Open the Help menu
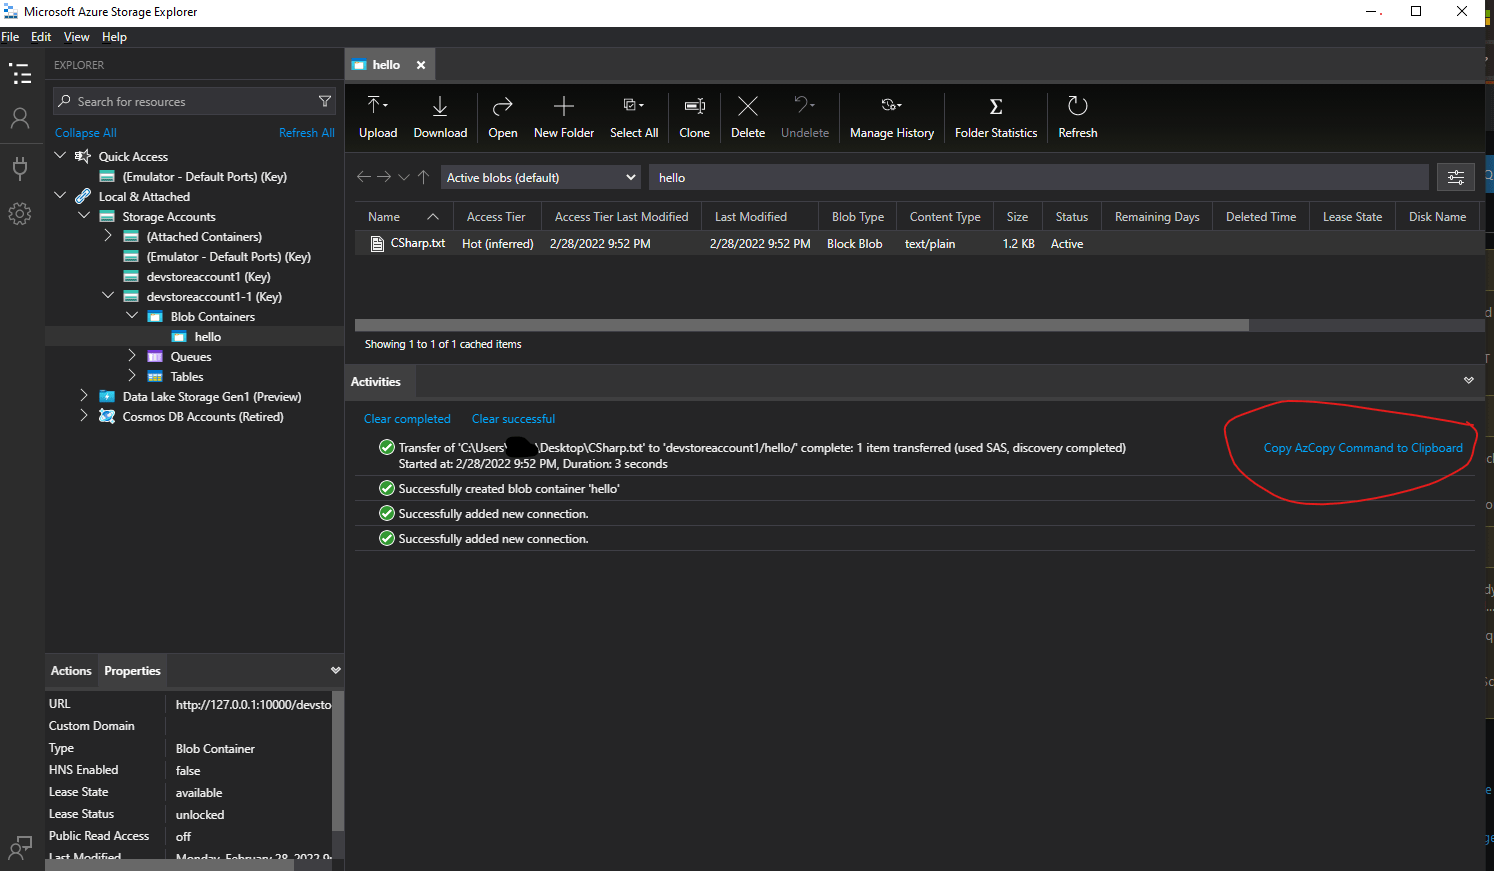This screenshot has width=1494, height=871. 114,37
